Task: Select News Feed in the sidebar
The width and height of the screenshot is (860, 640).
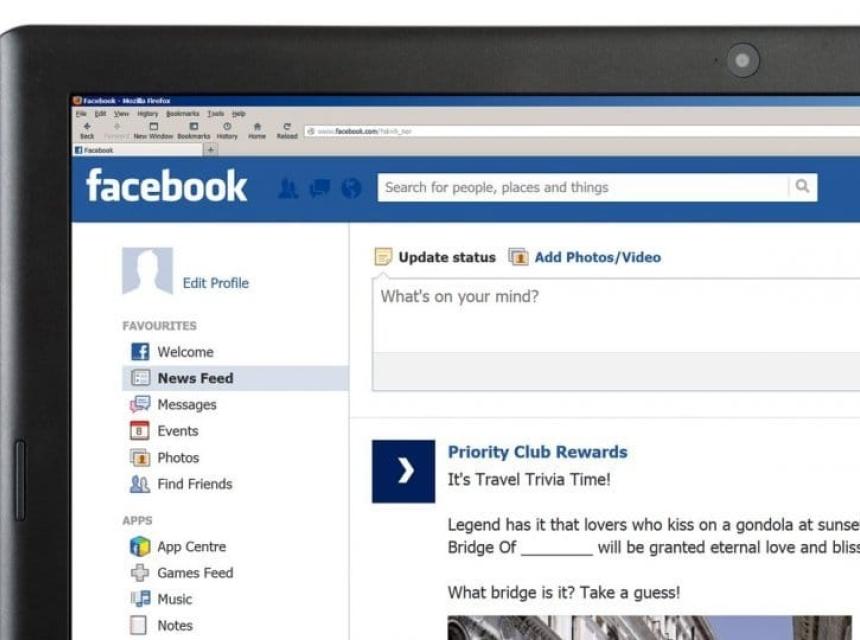Action: click(x=194, y=378)
